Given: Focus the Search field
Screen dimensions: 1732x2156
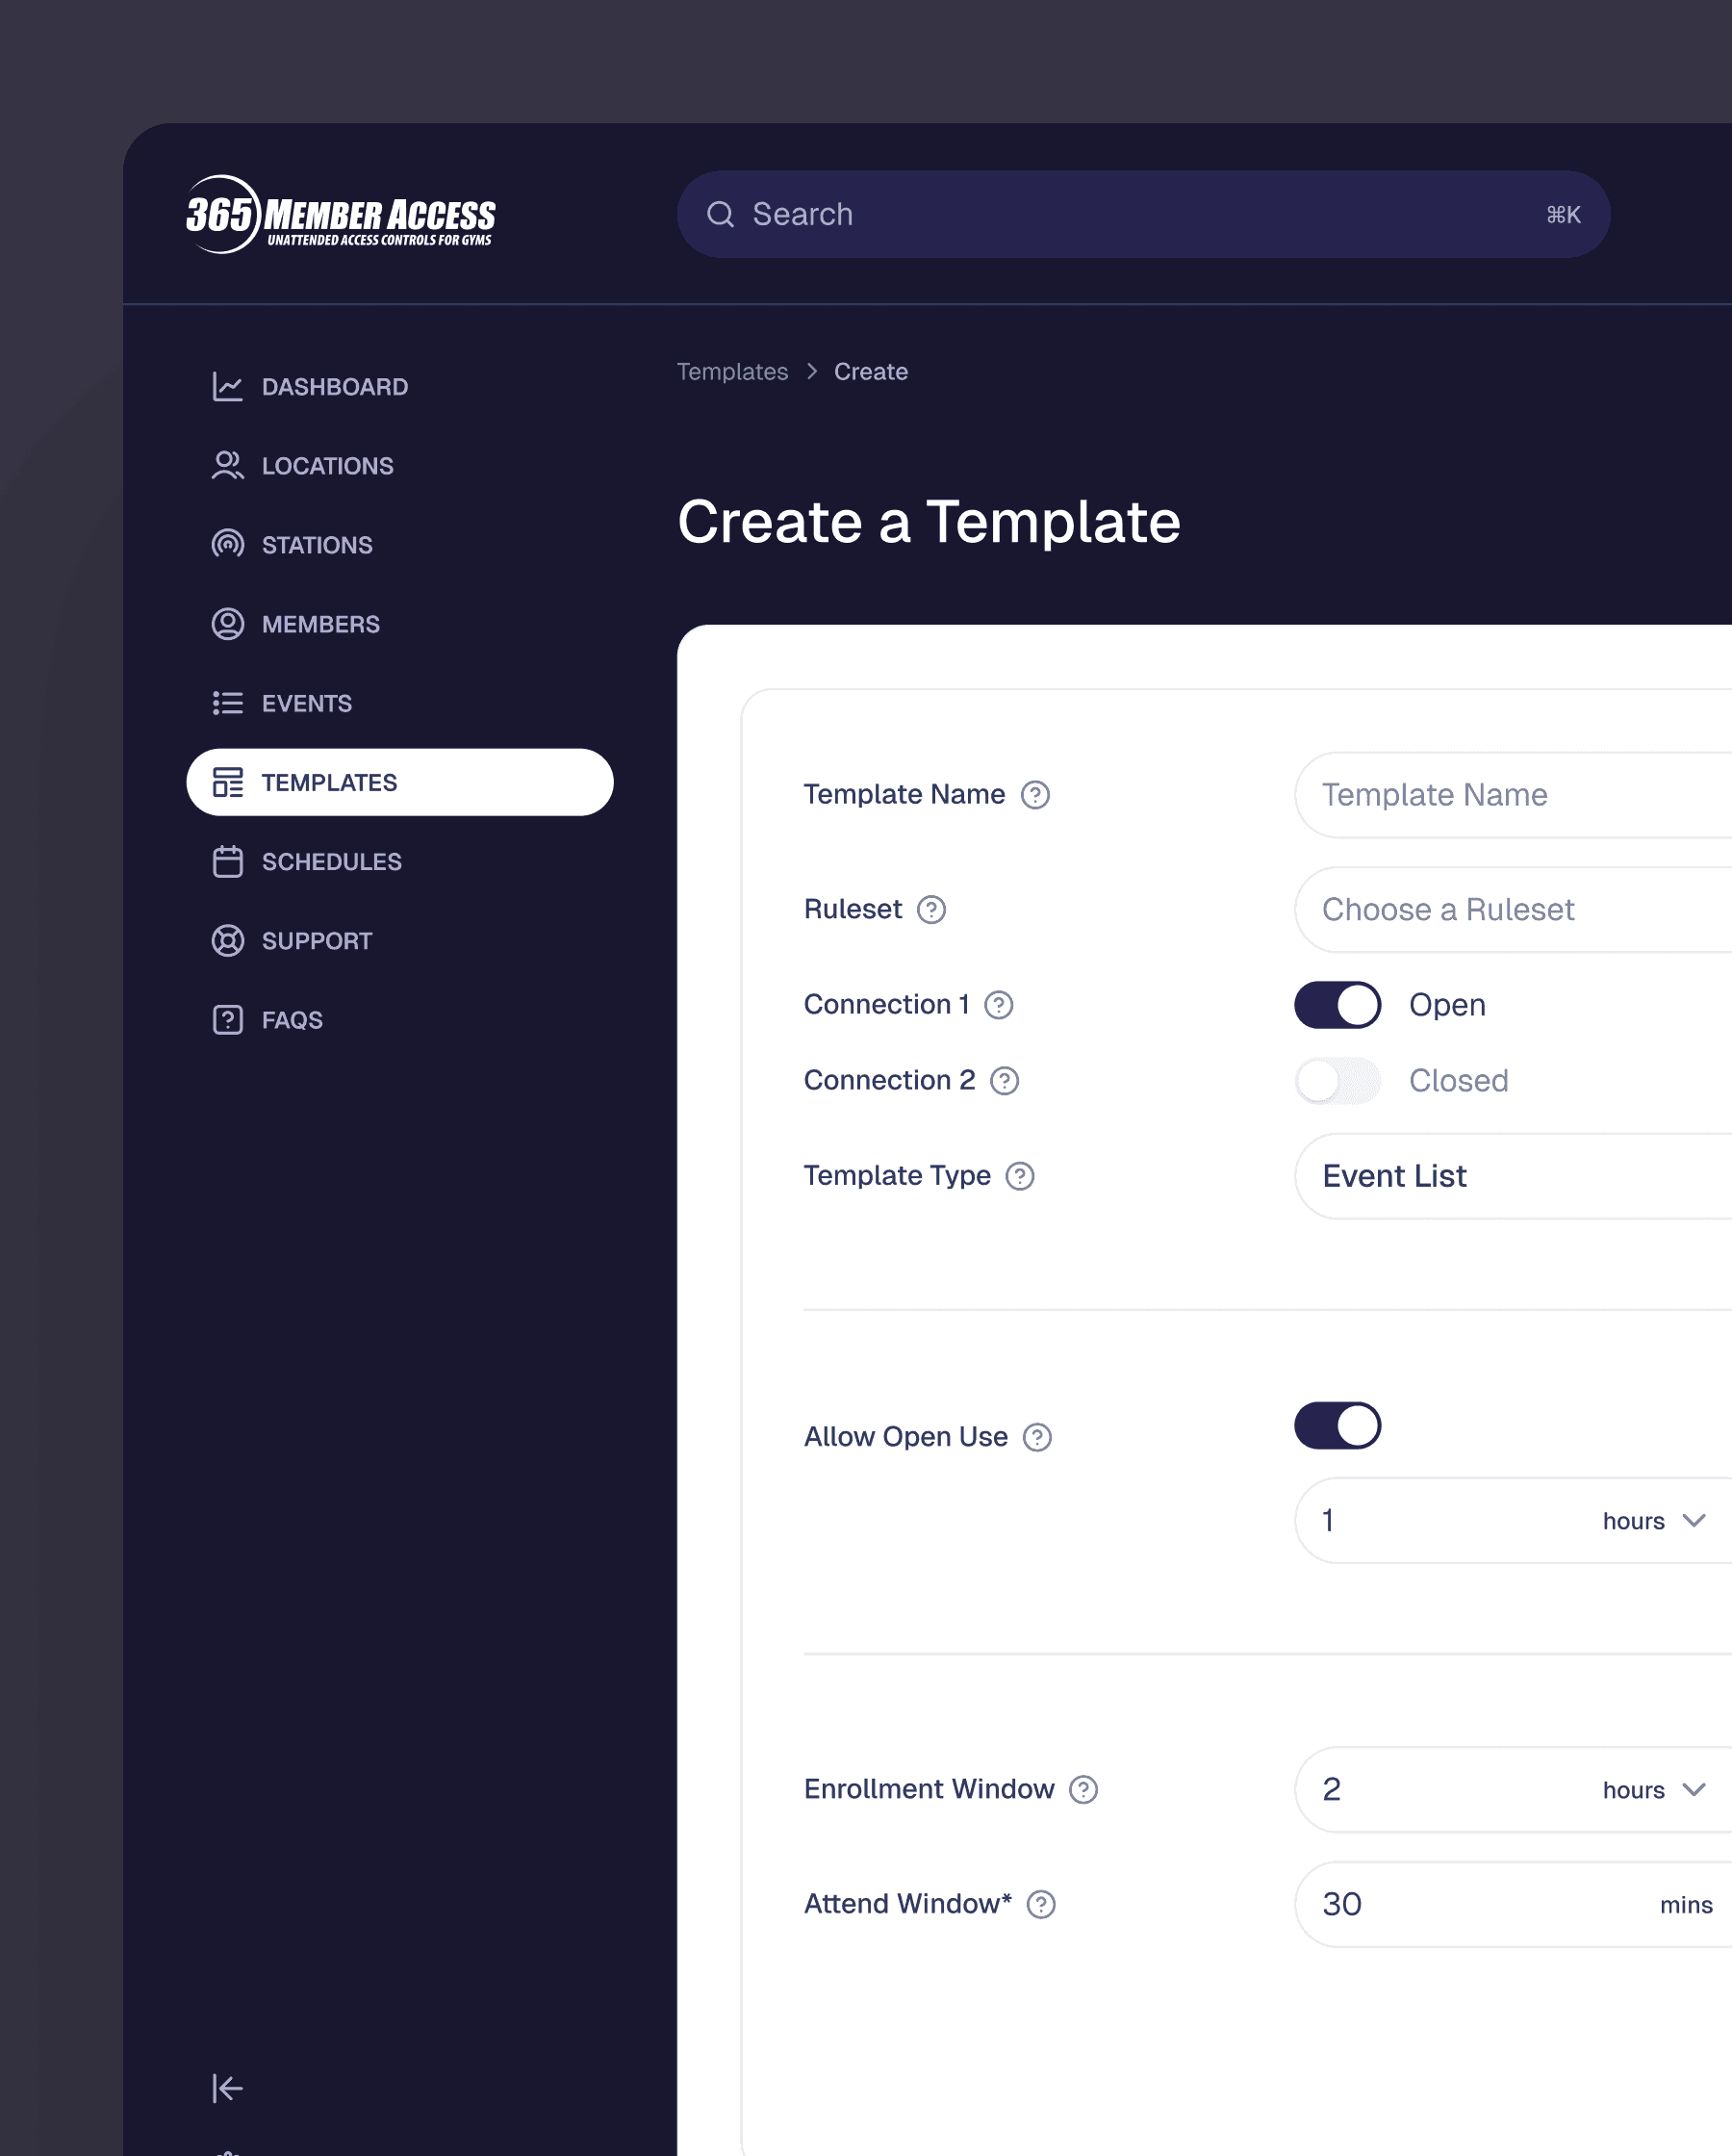Looking at the screenshot, I should pos(1143,214).
